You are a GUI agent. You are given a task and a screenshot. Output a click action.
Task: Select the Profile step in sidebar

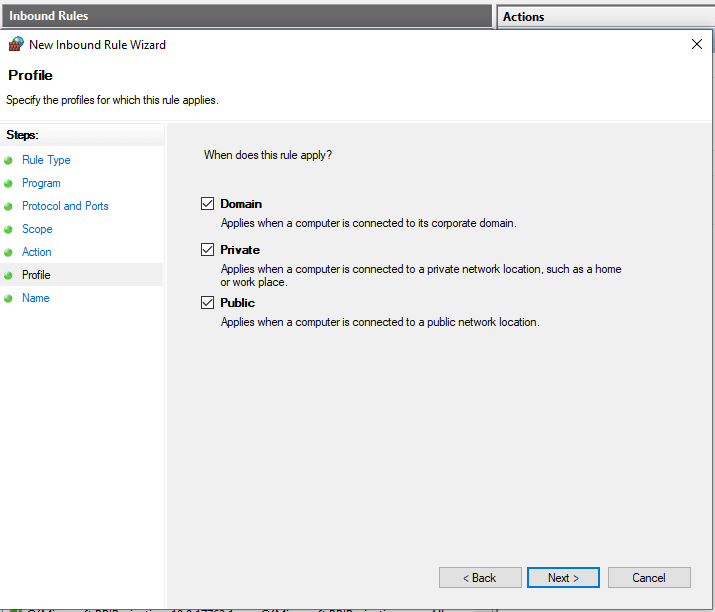[36, 275]
